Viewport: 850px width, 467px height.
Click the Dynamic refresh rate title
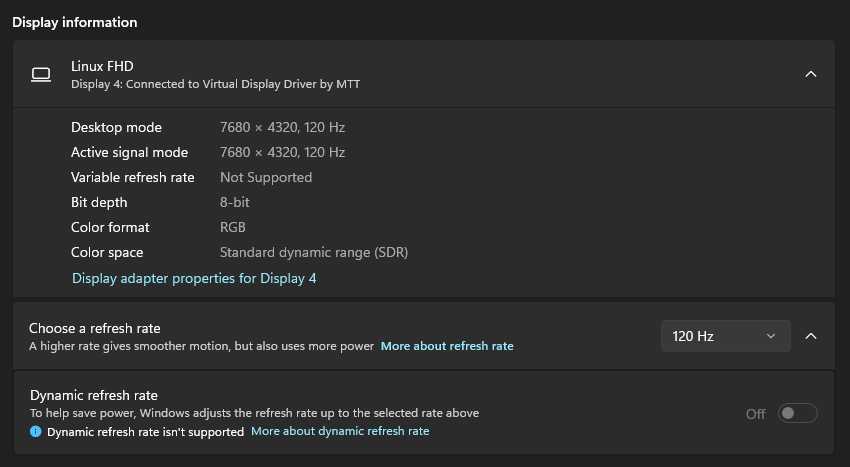click(x=93, y=395)
